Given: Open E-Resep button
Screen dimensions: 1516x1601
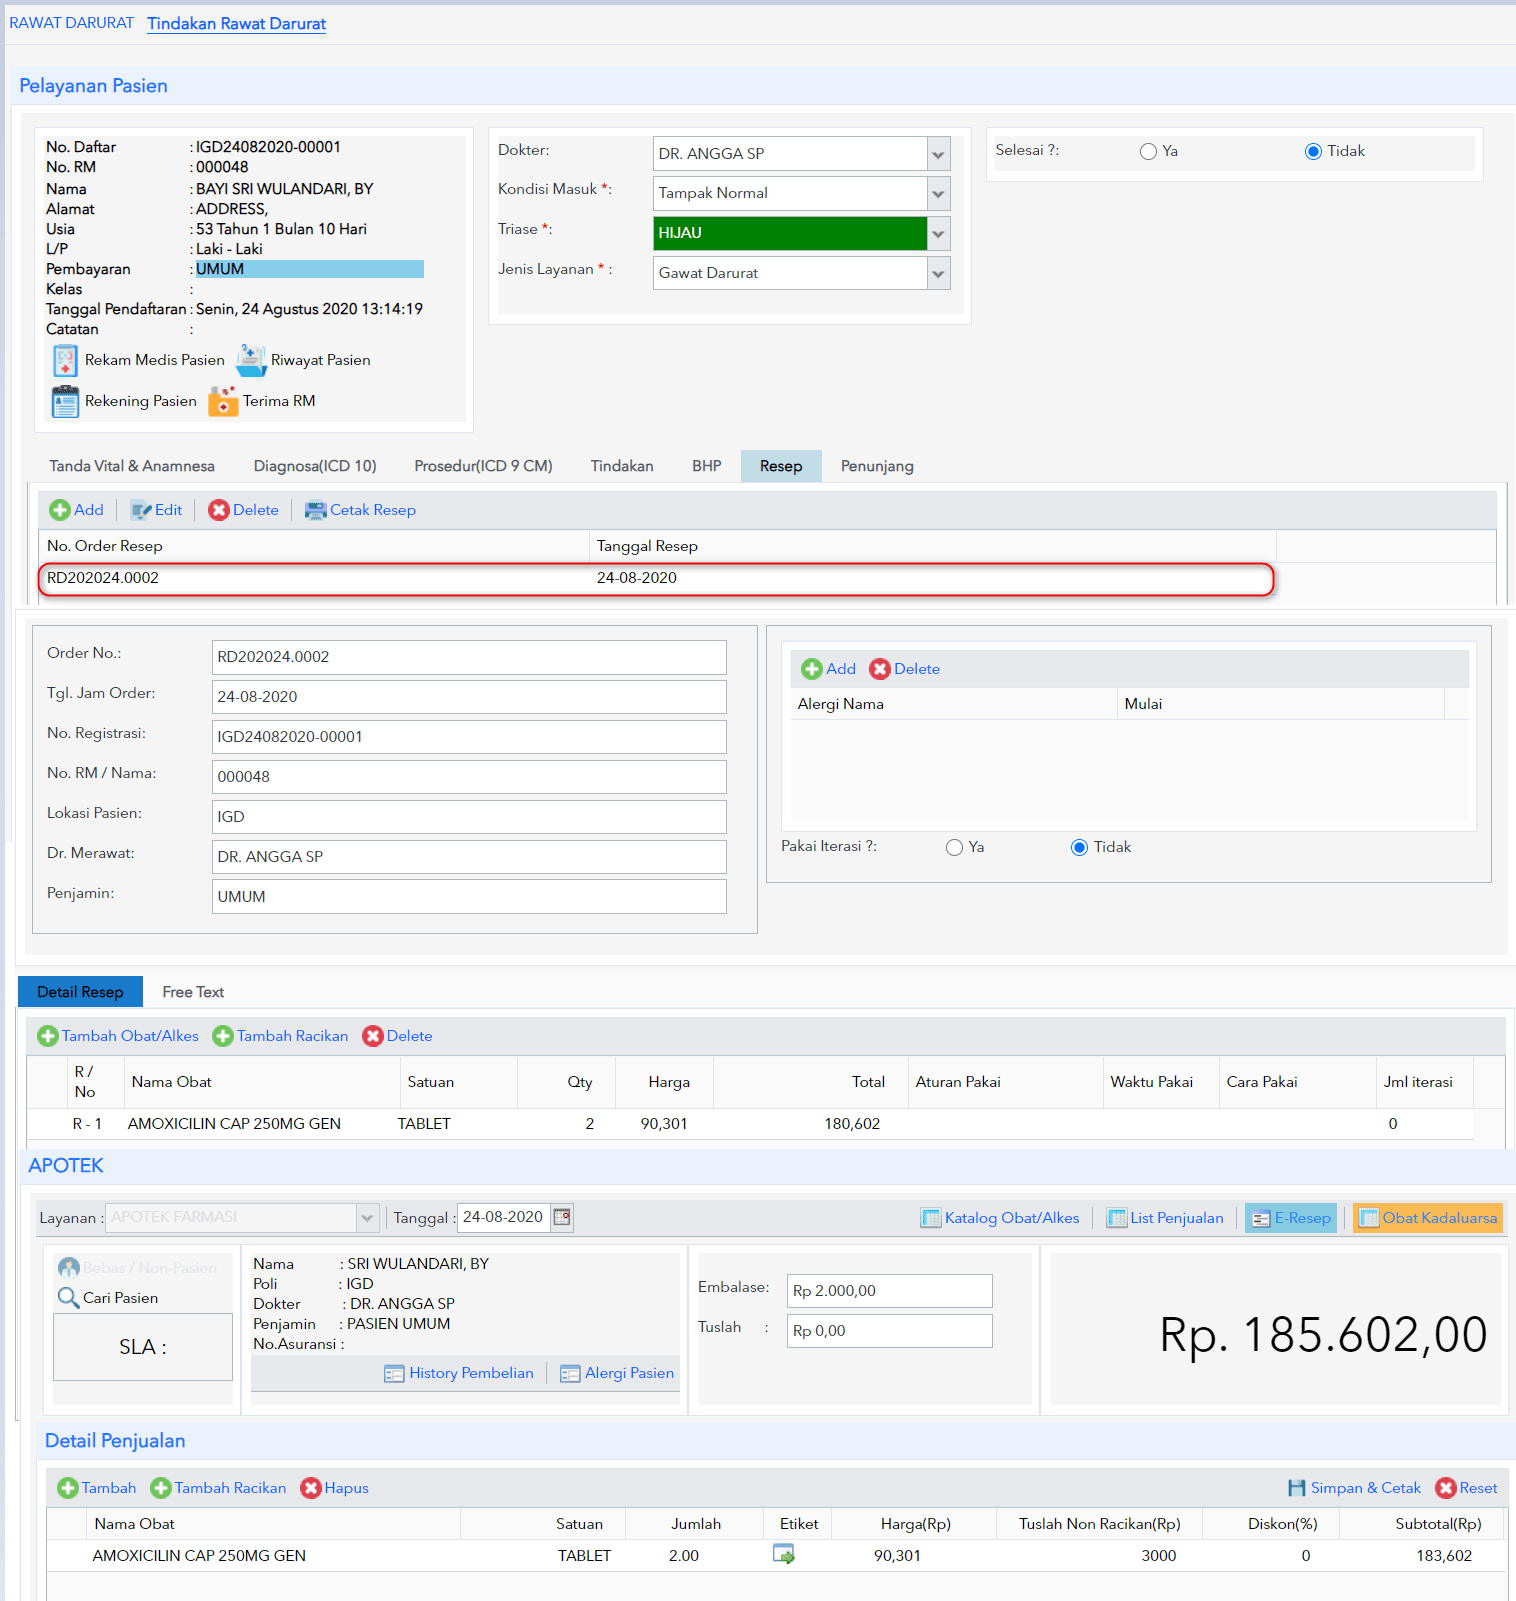Looking at the screenshot, I should click(x=1291, y=1218).
